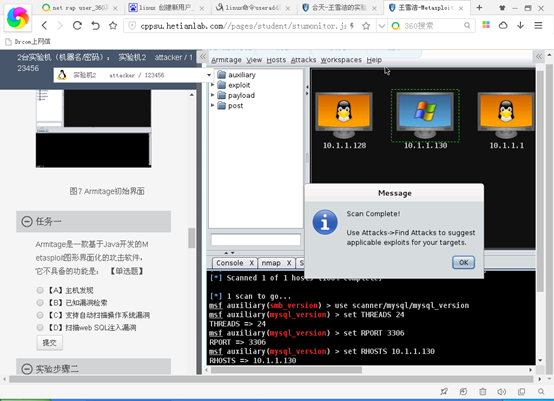Click OK in the Scan Complete dialog

(x=463, y=263)
